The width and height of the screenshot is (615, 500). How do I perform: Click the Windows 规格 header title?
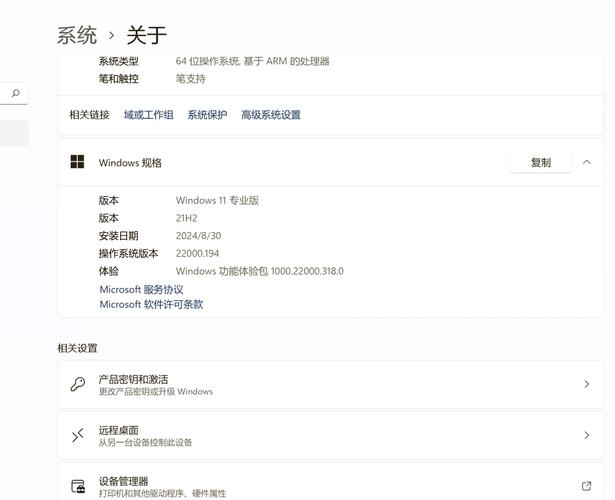click(130, 163)
